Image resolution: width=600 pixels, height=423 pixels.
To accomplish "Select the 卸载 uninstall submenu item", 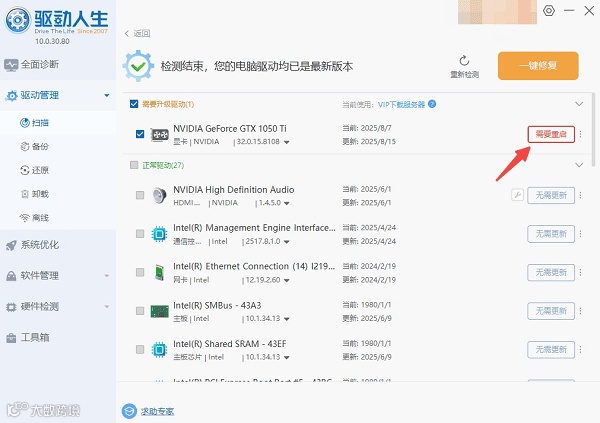I will click(x=58, y=194).
